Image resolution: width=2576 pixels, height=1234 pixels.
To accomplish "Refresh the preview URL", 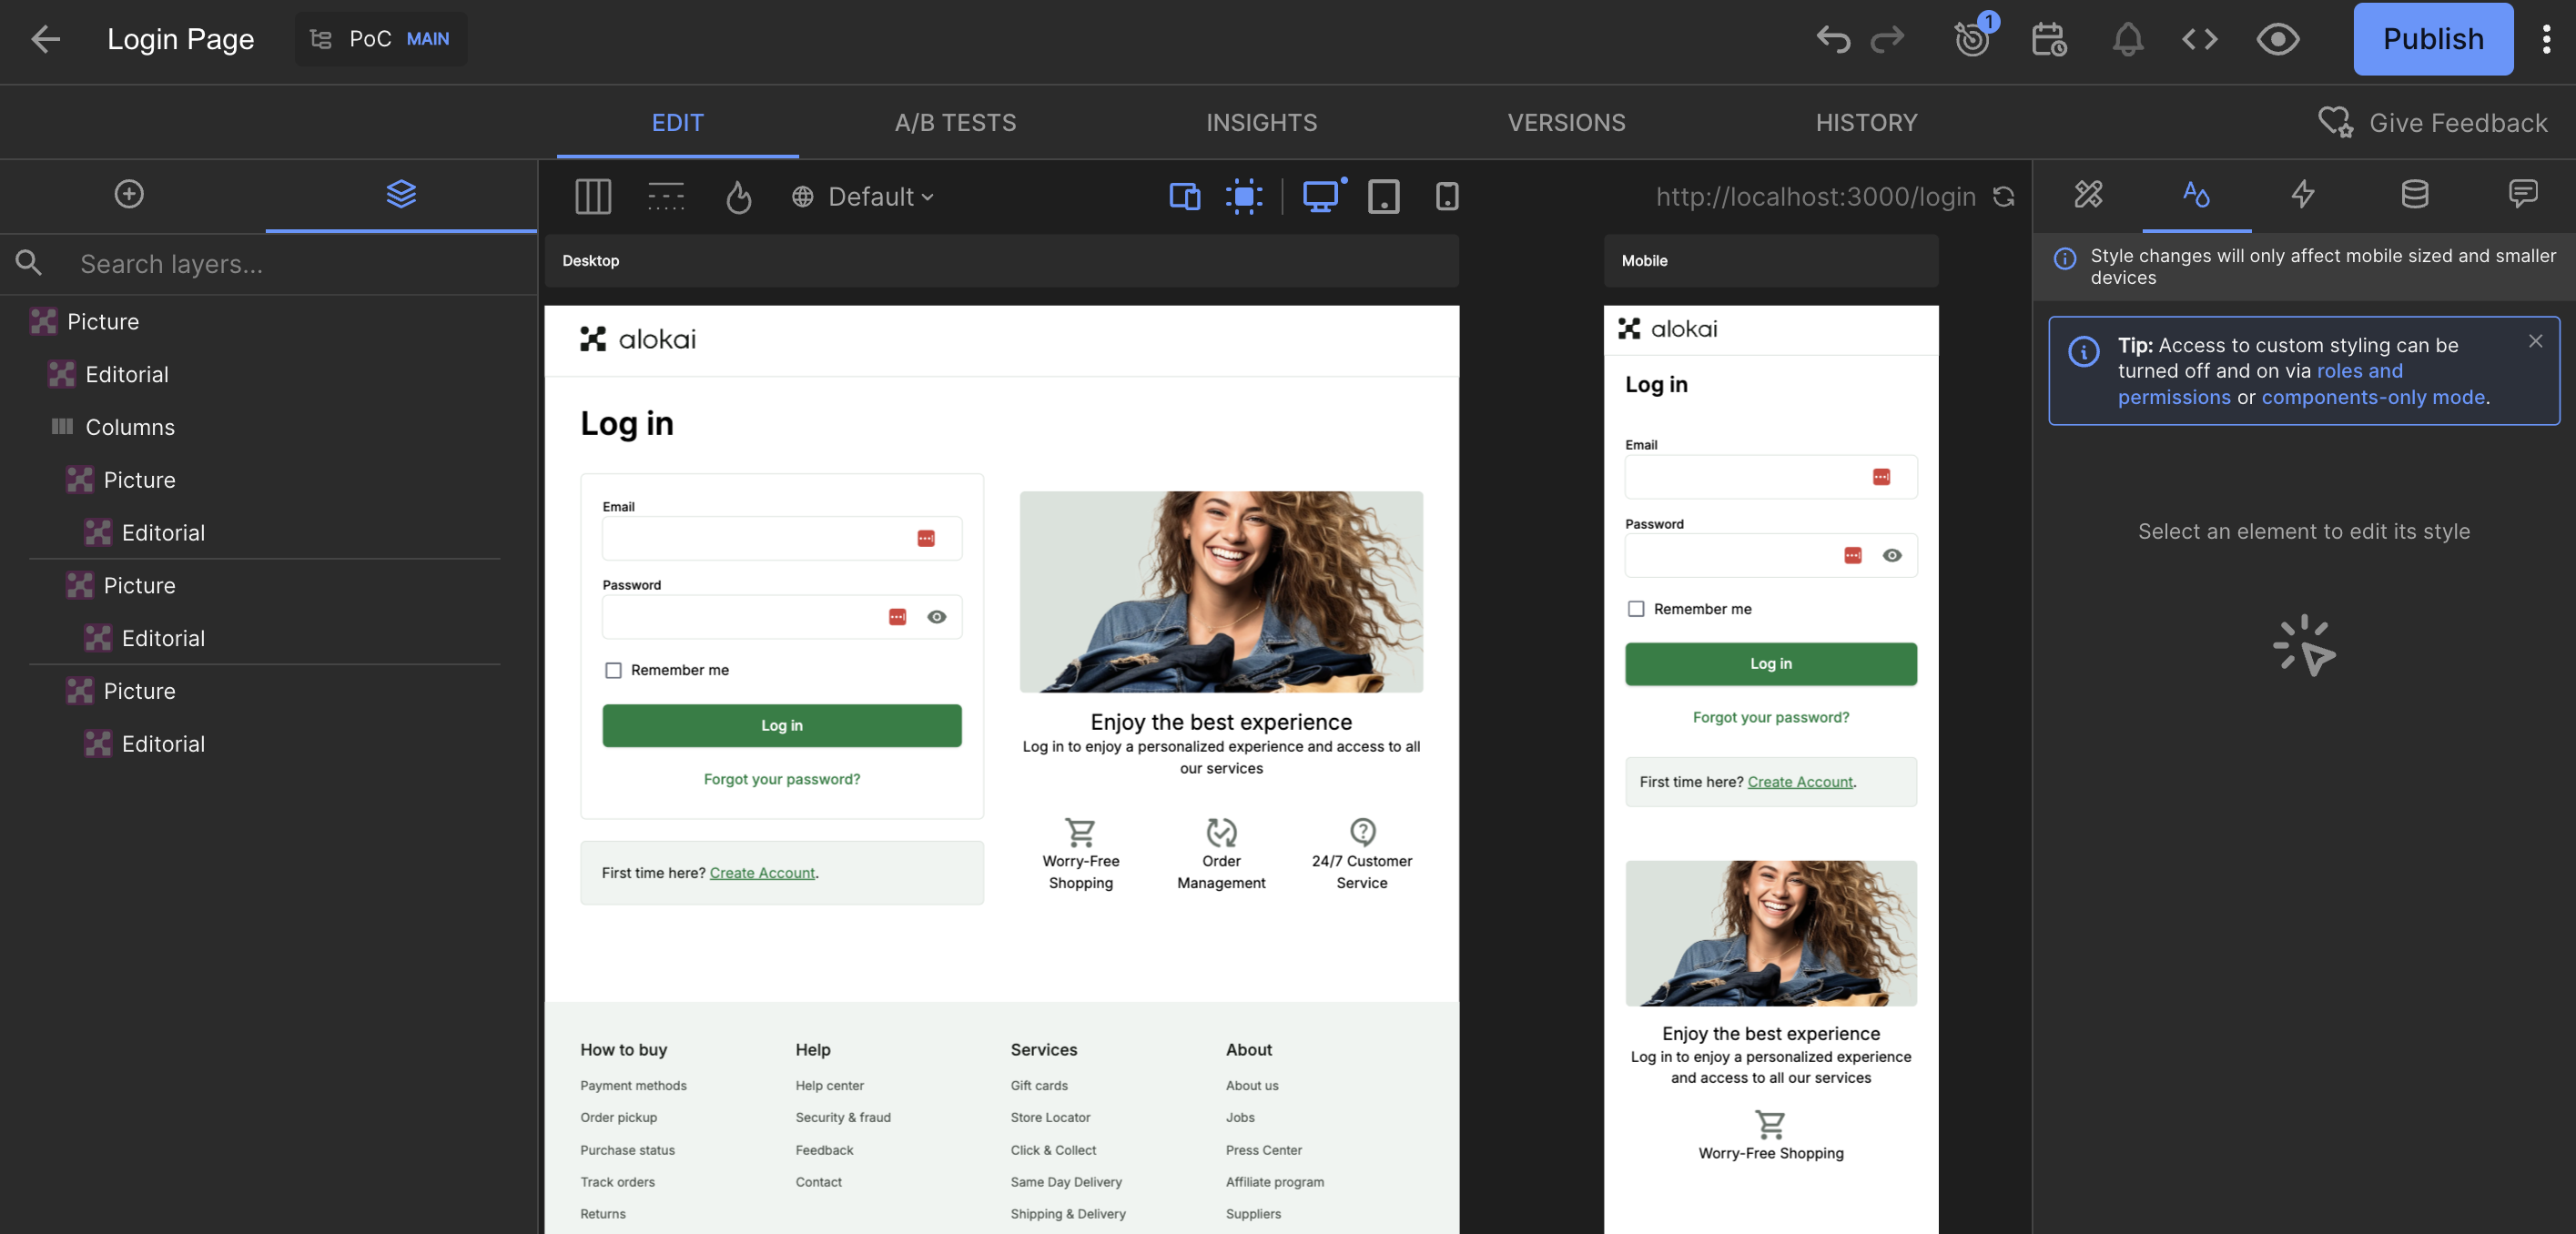I will coord(2004,197).
